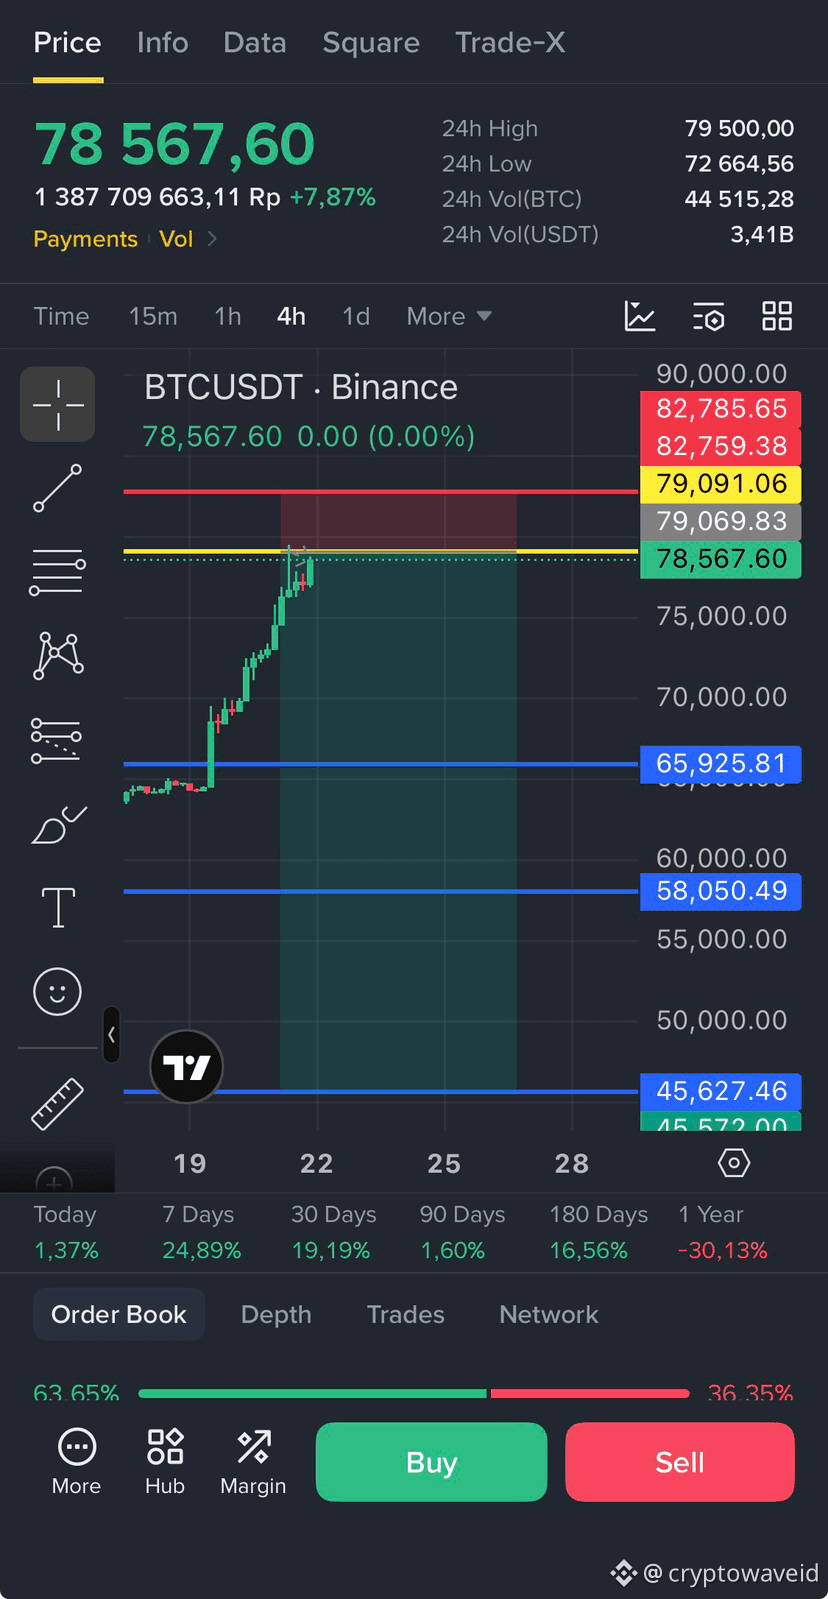Click the 79,091.06 yellow price label

click(x=721, y=484)
